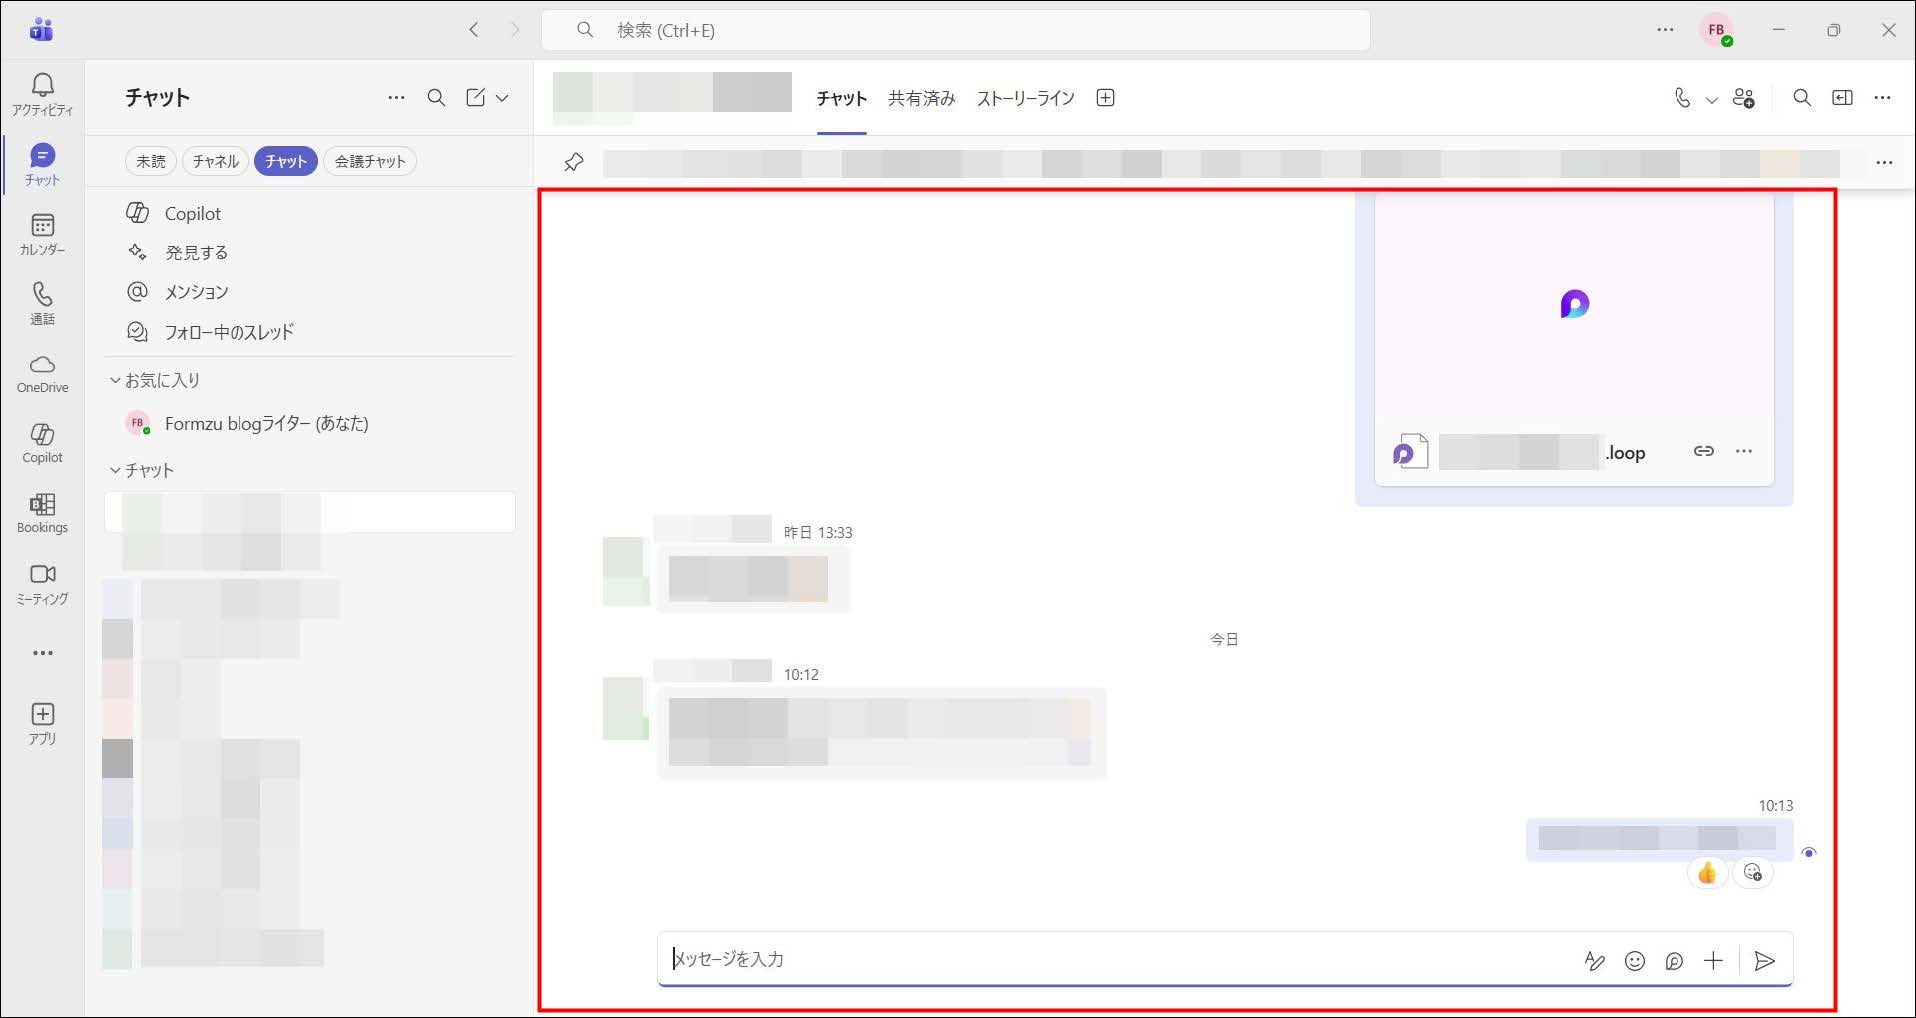Copy link to the .loop file
Image resolution: width=1916 pixels, height=1018 pixels.
pyautogui.click(x=1703, y=451)
